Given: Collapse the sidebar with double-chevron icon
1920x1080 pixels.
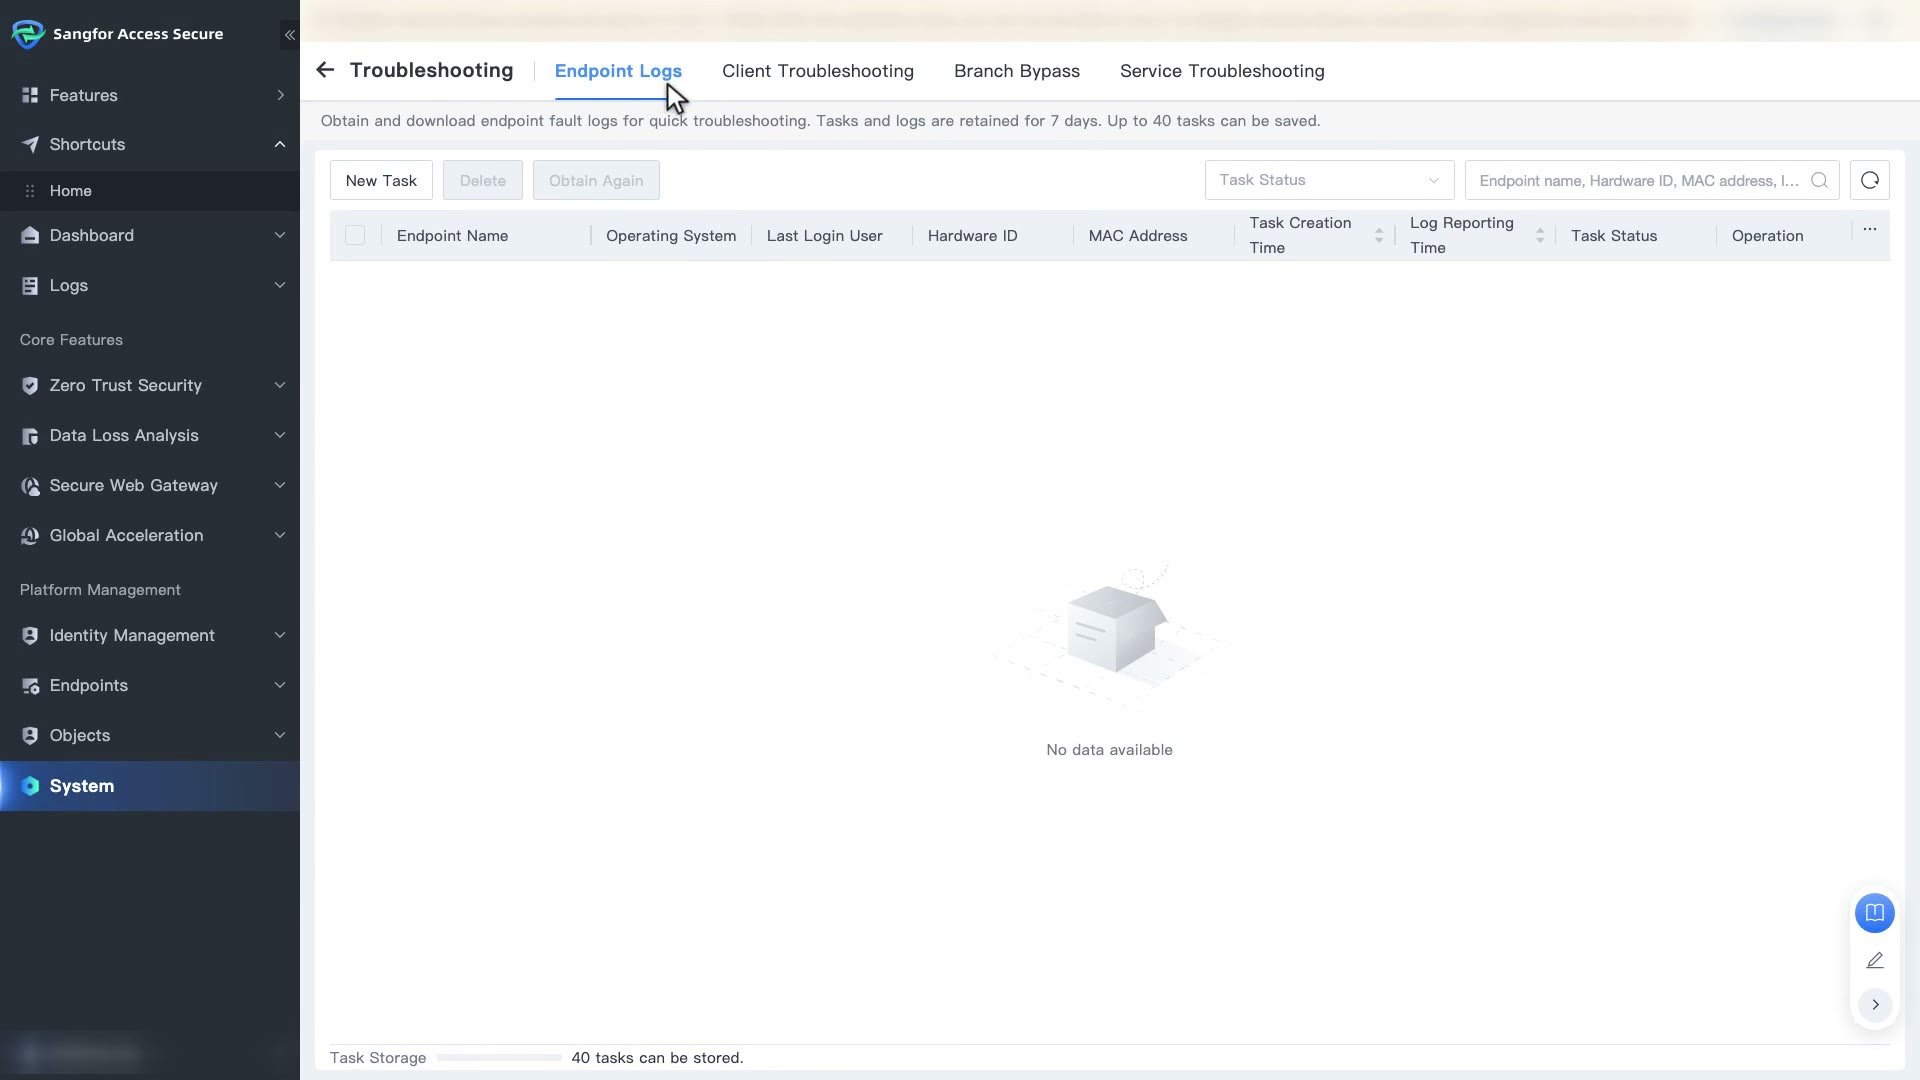Looking at the screenshot, I should pos(289,35).
